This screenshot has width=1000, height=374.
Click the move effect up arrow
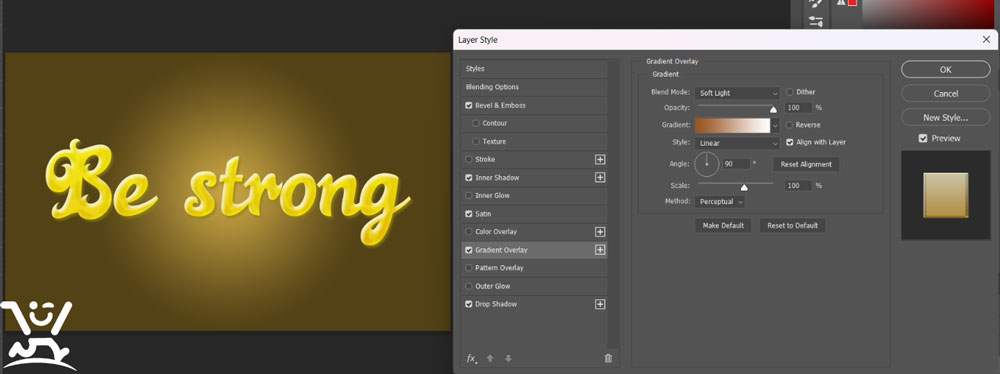[x=490, y=359]
